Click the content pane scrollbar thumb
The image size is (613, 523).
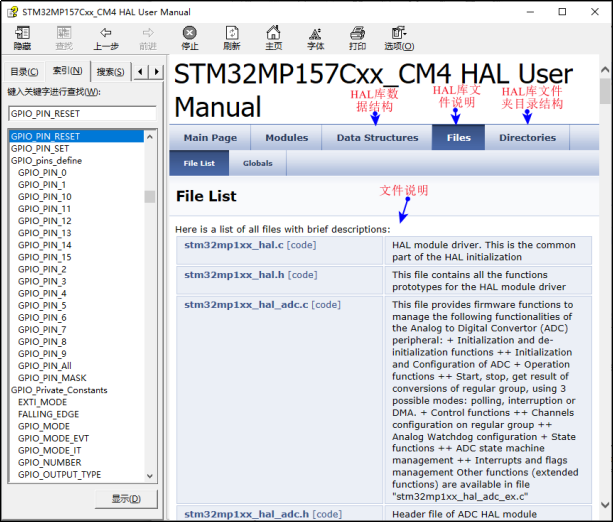point(605,91)
